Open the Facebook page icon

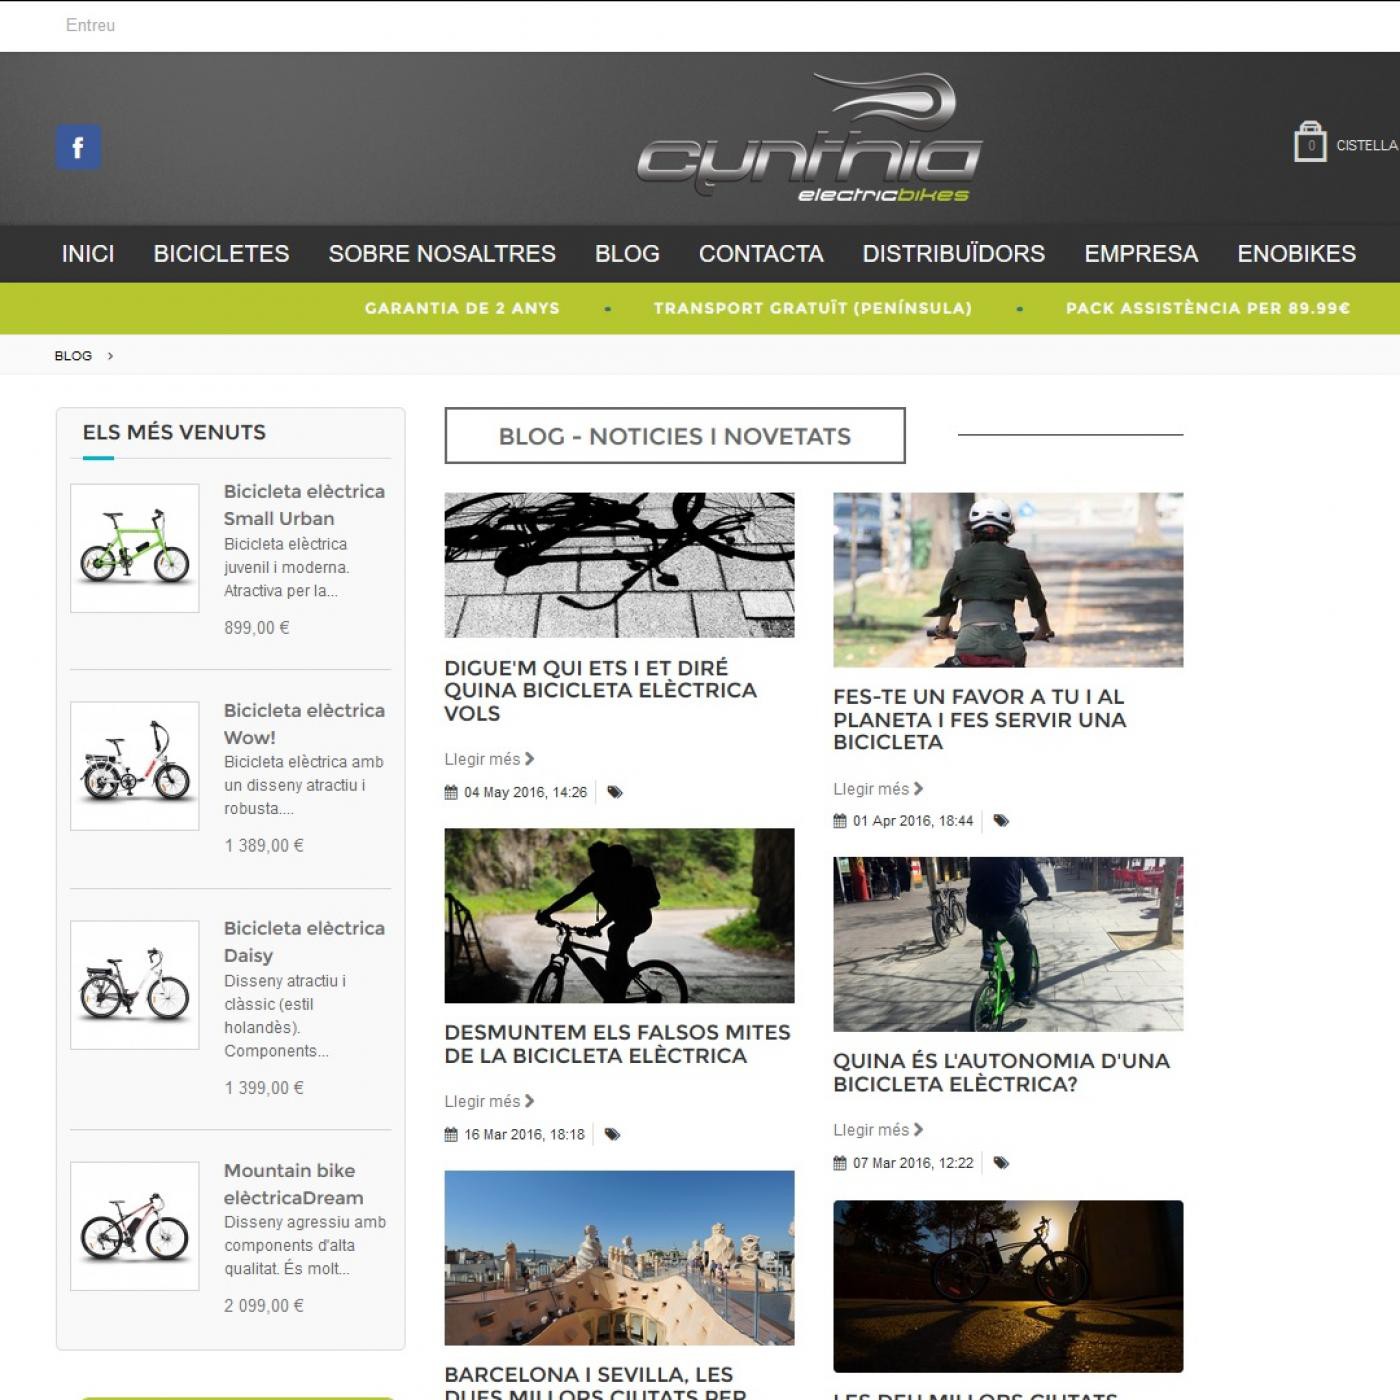(x=78, y=147)
